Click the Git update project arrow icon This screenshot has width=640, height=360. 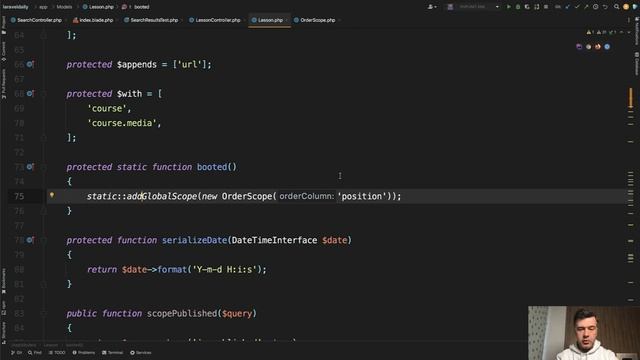click(x=567, y=7)
